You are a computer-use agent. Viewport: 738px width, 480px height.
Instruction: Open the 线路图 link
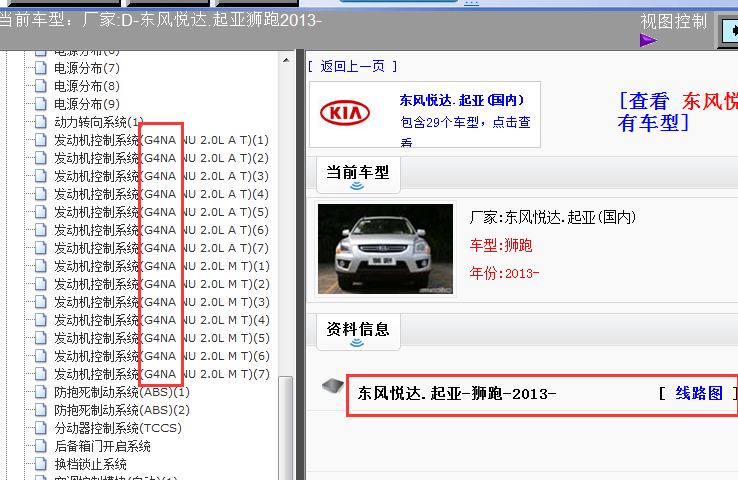(x=699, y=393)
